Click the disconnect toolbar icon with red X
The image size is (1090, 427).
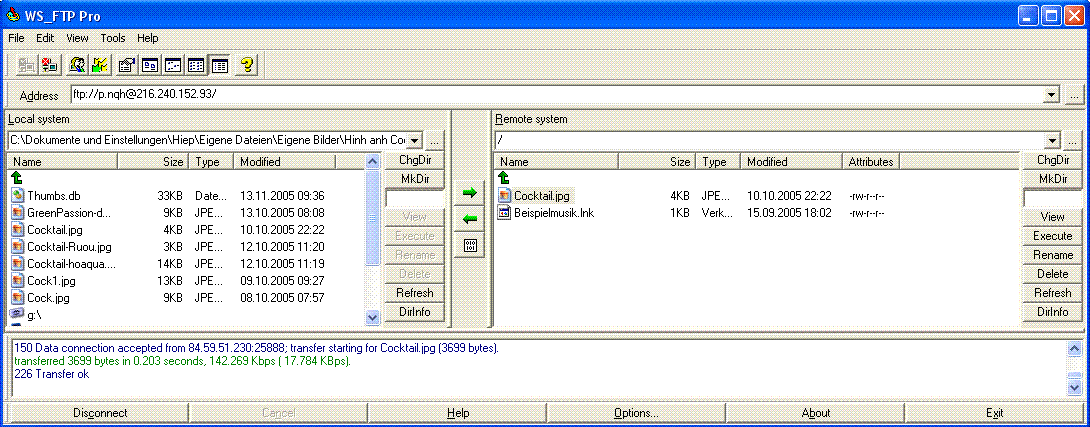coord(49,65)
